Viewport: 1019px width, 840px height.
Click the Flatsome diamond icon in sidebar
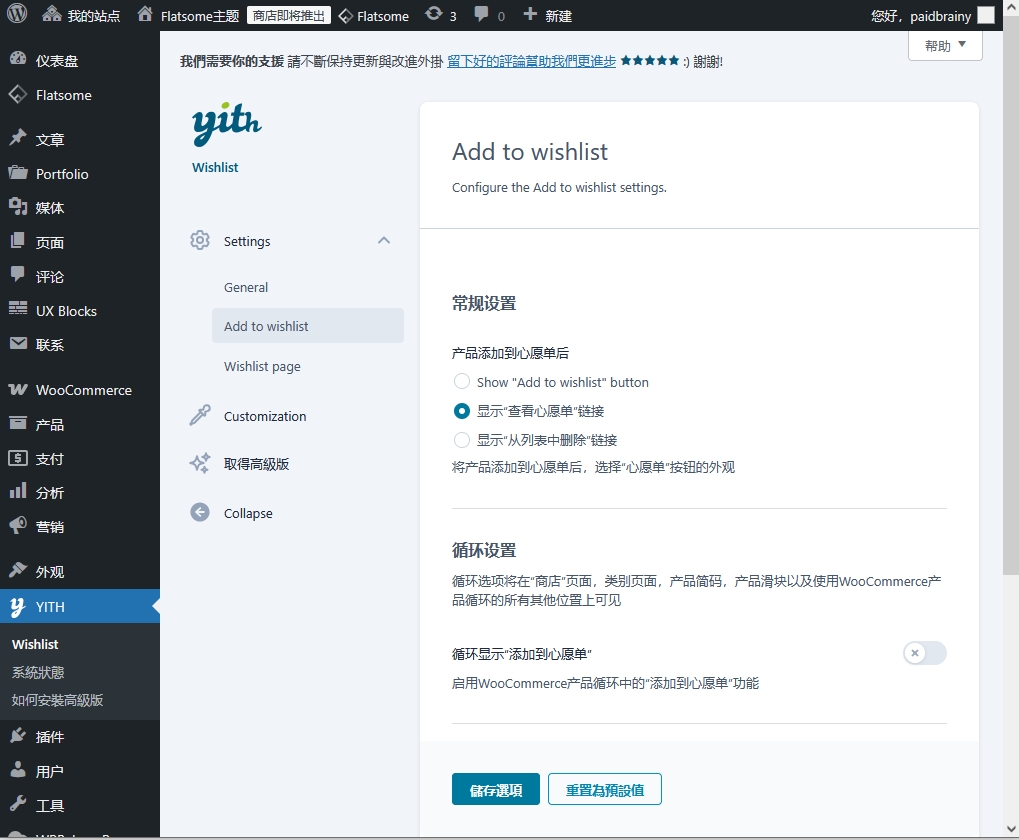pyautogui.click(x=18, y=95)
